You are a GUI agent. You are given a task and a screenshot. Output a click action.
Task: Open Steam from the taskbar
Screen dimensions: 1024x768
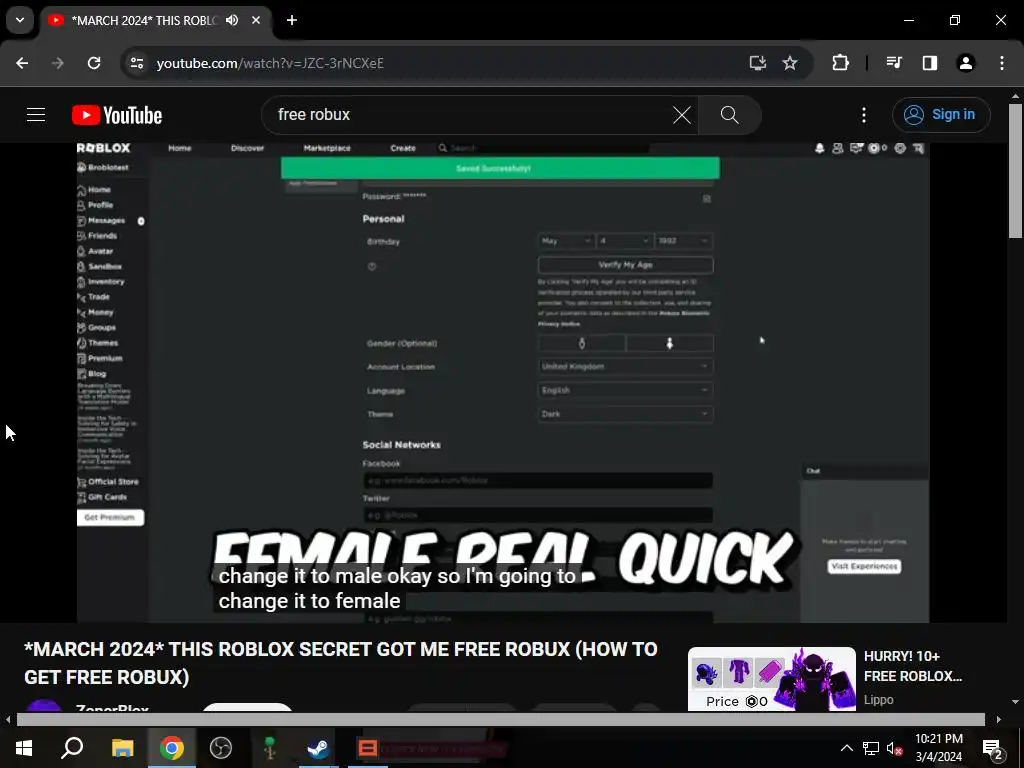point(318,748)
